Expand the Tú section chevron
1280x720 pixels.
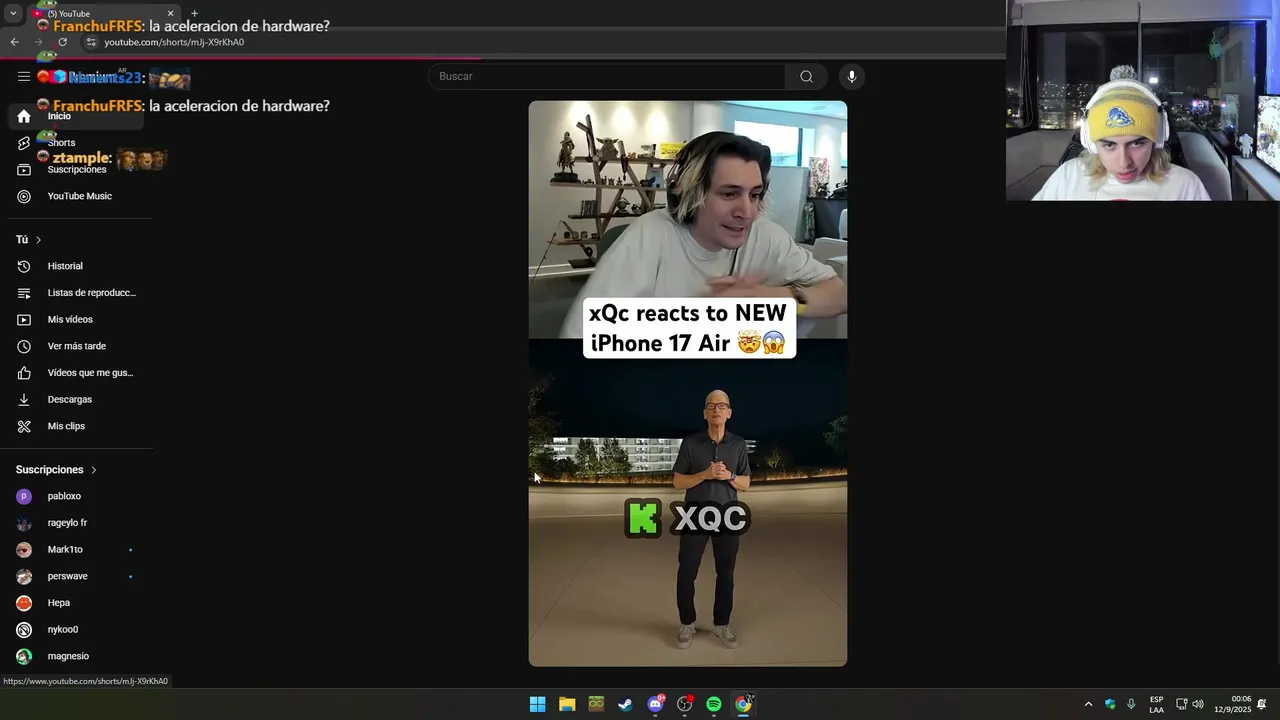click(38, 240)
